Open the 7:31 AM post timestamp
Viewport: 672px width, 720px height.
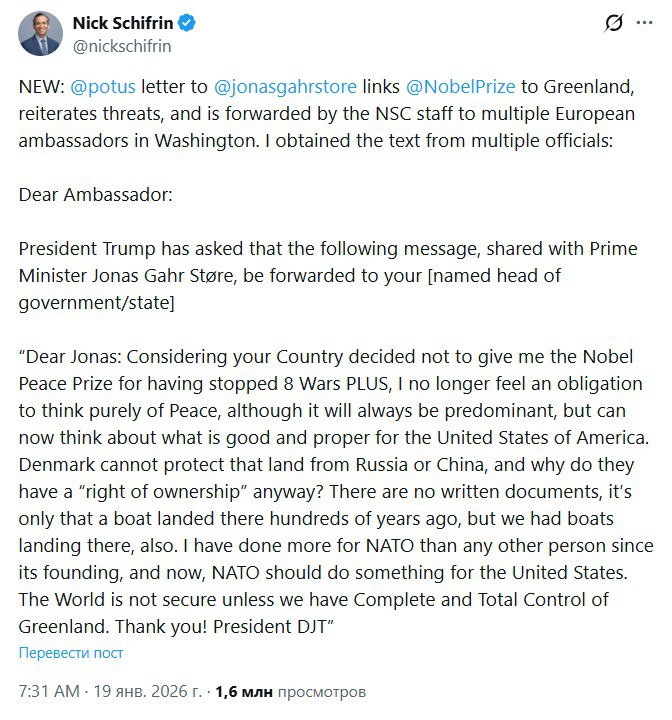[50, 691]
